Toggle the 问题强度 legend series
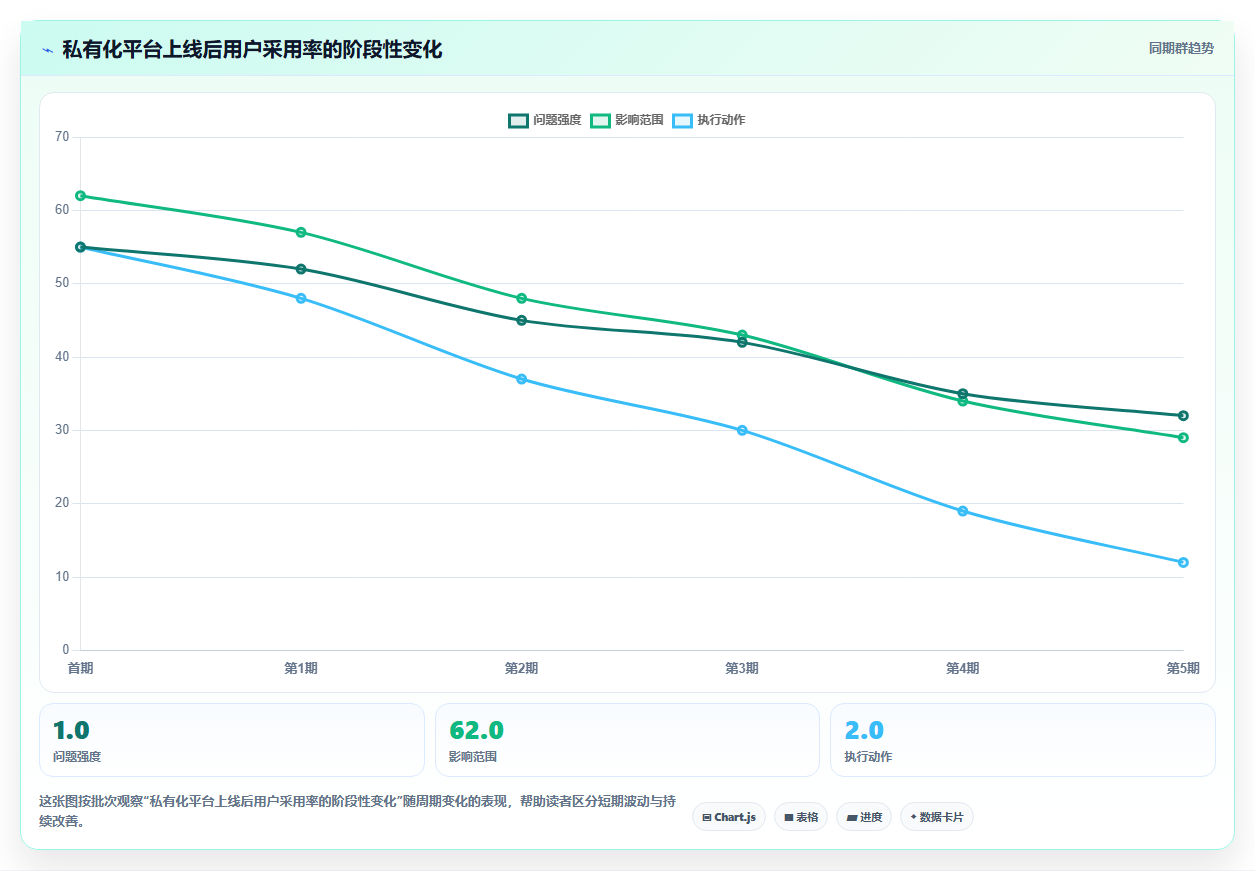Image resolution: width=1255 pixels, height=871 pixels. 545,120
